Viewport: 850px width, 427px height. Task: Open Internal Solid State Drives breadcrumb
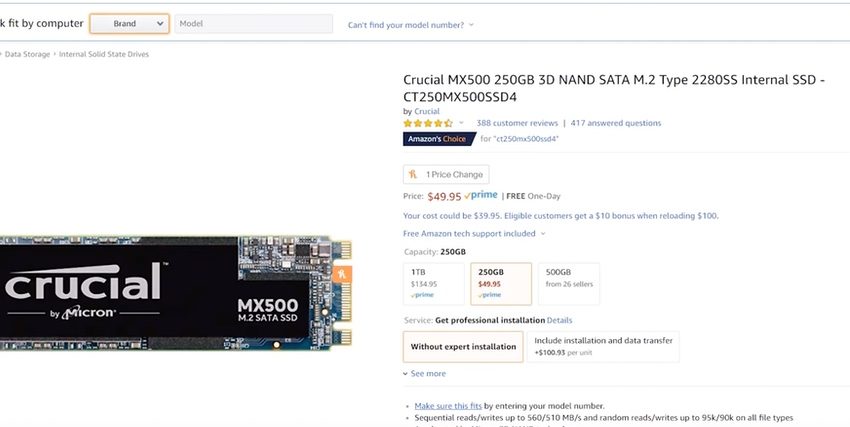coord(104,54)
